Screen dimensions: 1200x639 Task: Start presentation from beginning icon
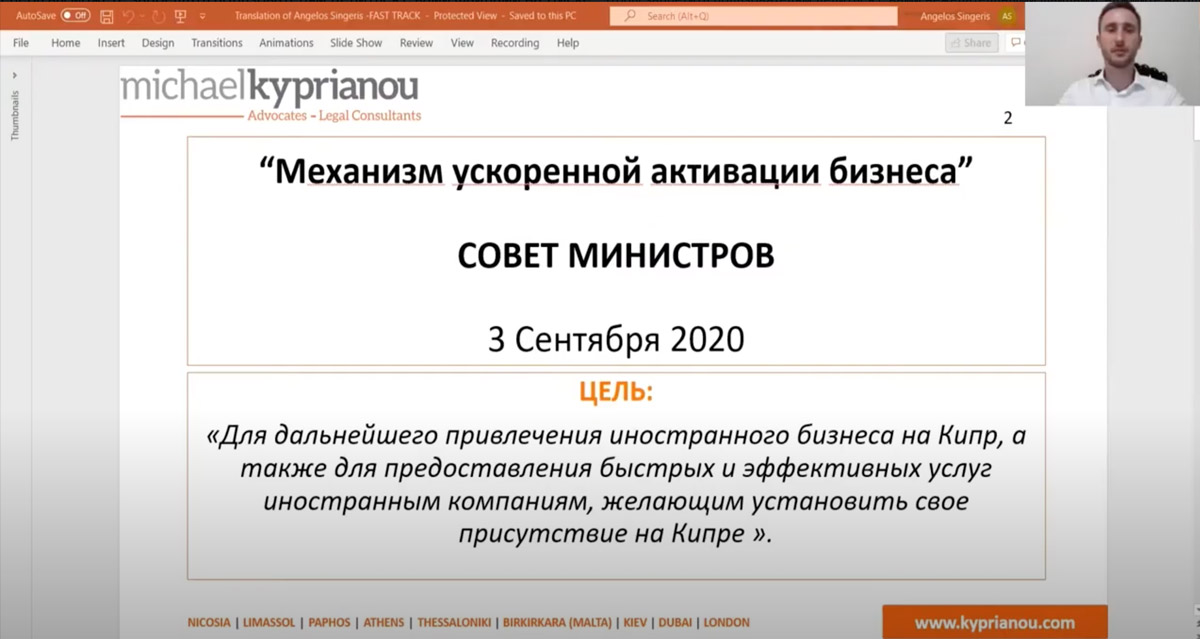click(180, 16)
